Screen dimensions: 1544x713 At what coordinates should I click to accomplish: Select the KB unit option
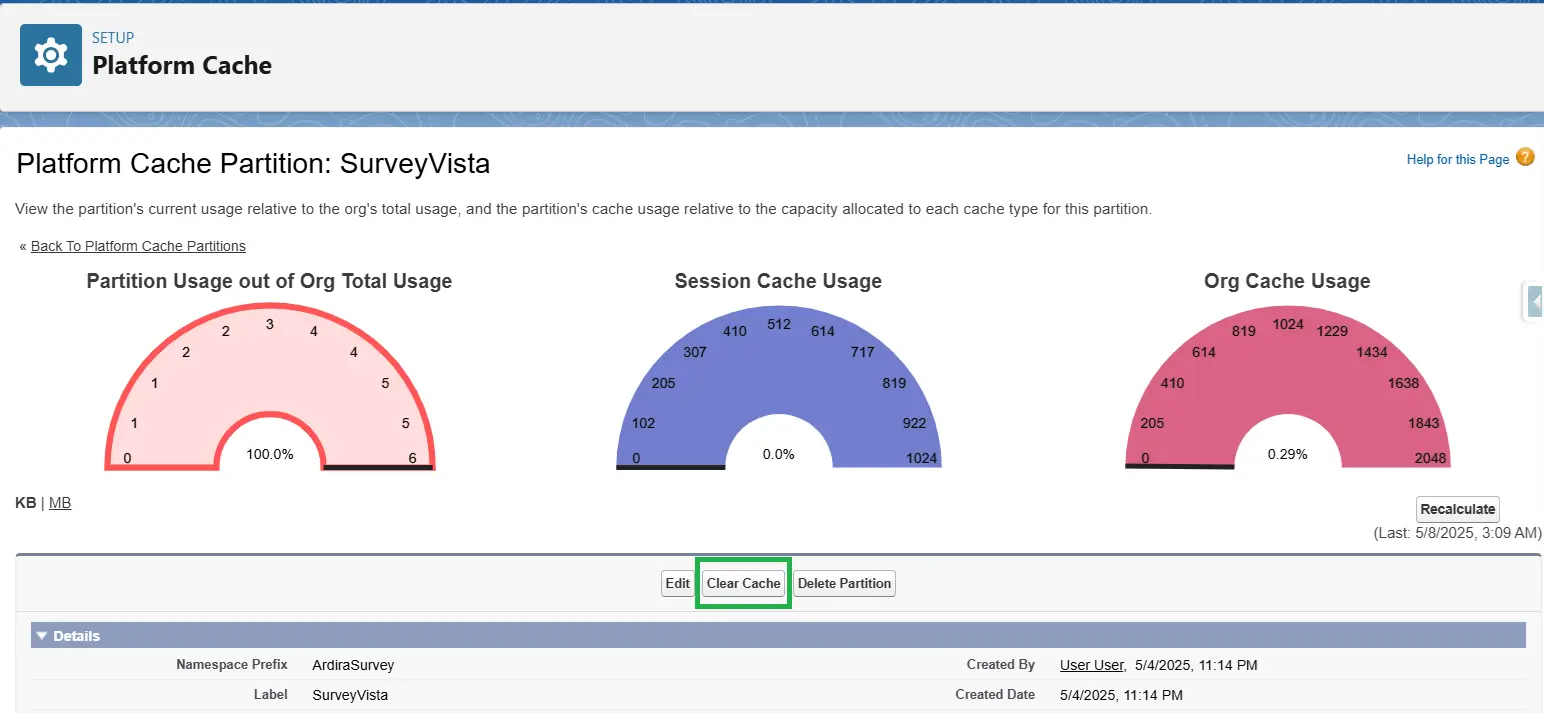(x=25, y=503)
